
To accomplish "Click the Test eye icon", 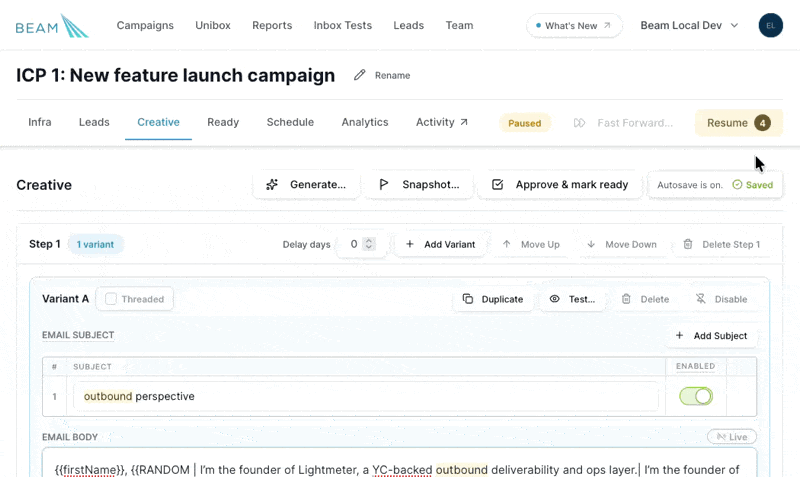I will 555,299.
